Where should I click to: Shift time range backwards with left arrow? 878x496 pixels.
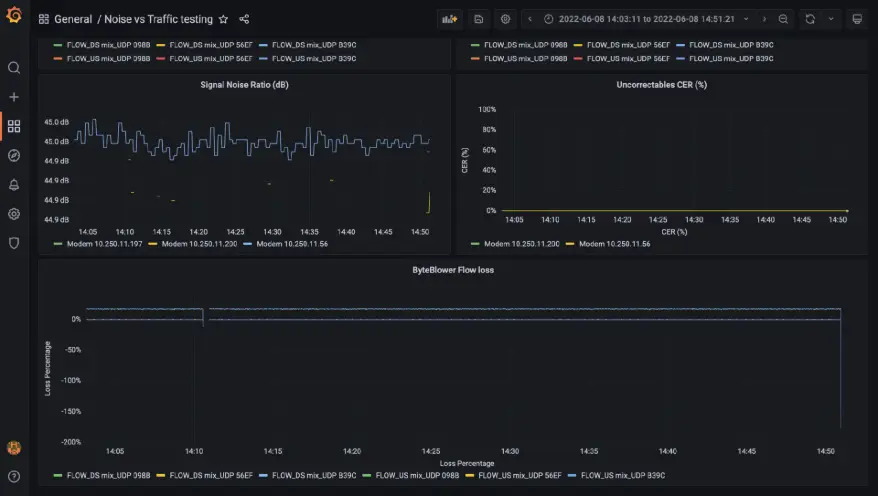(530, 19)
